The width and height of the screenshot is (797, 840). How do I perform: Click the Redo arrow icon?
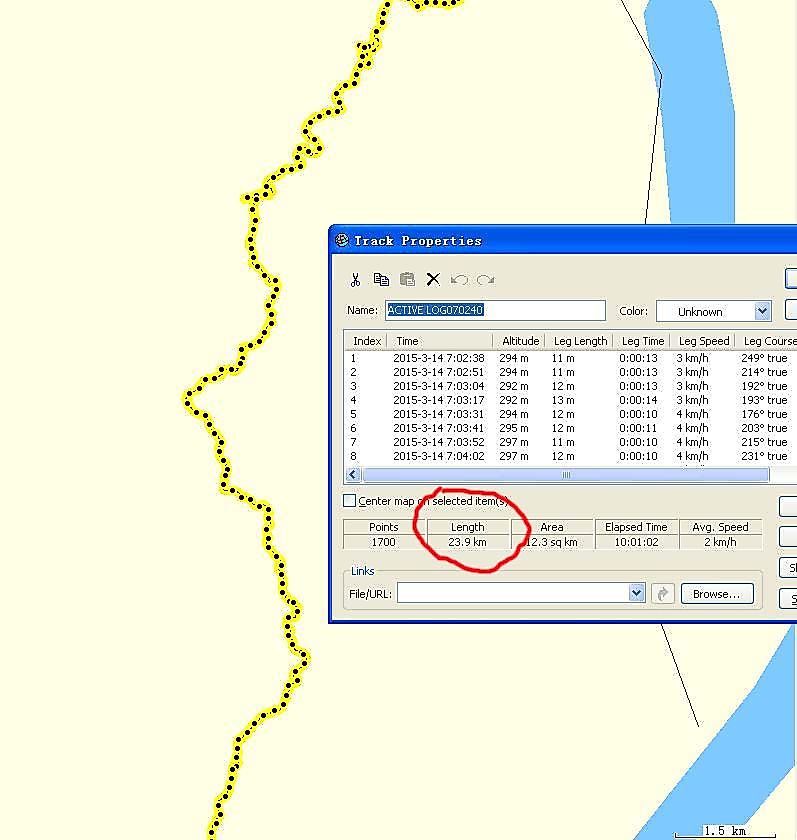[485, 280]
